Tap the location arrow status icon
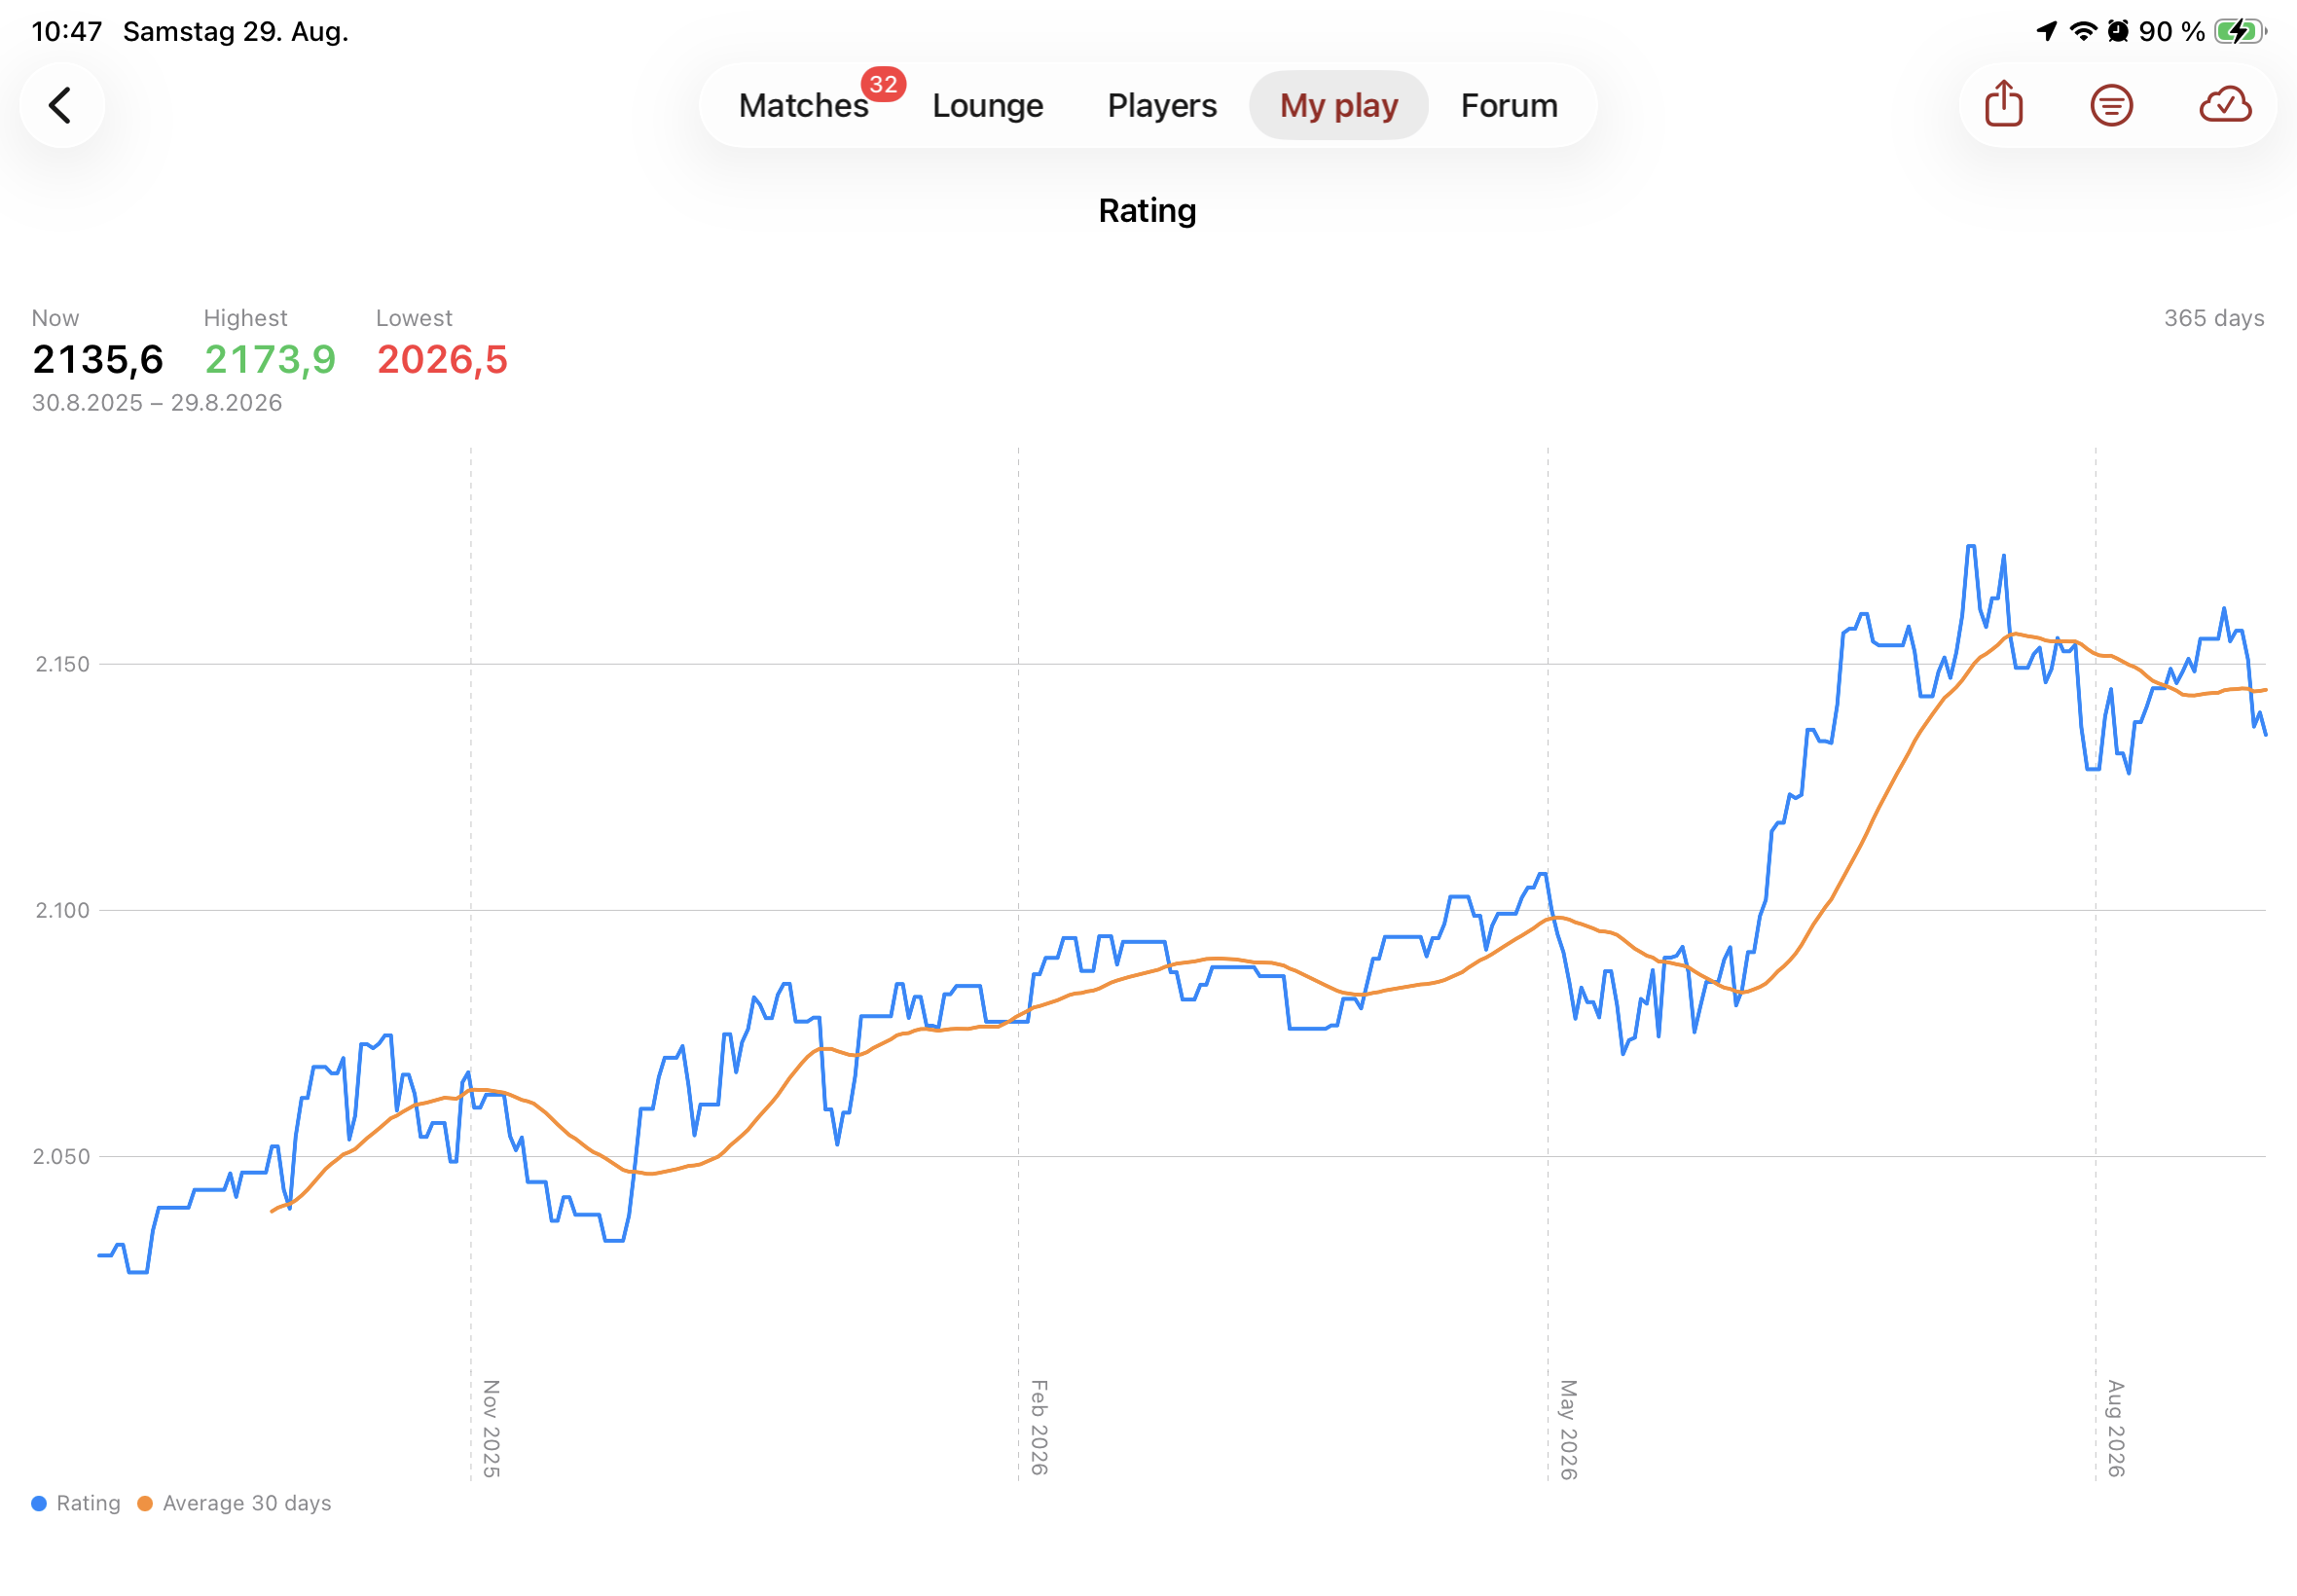 tap(2047, 31)
